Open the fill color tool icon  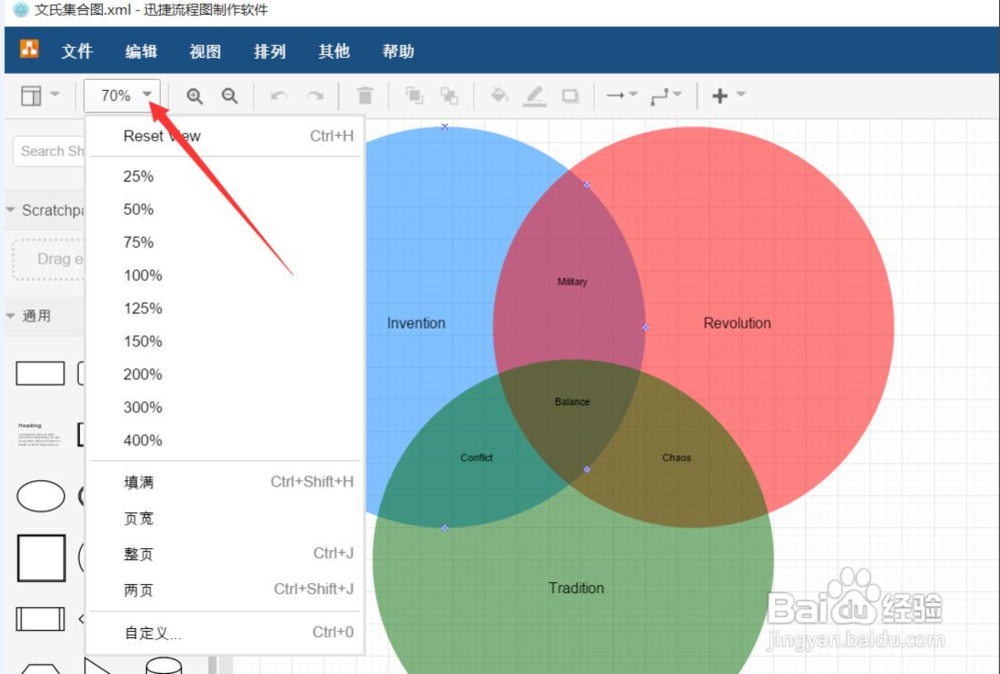pyautogui.click(x=499, y=95)
